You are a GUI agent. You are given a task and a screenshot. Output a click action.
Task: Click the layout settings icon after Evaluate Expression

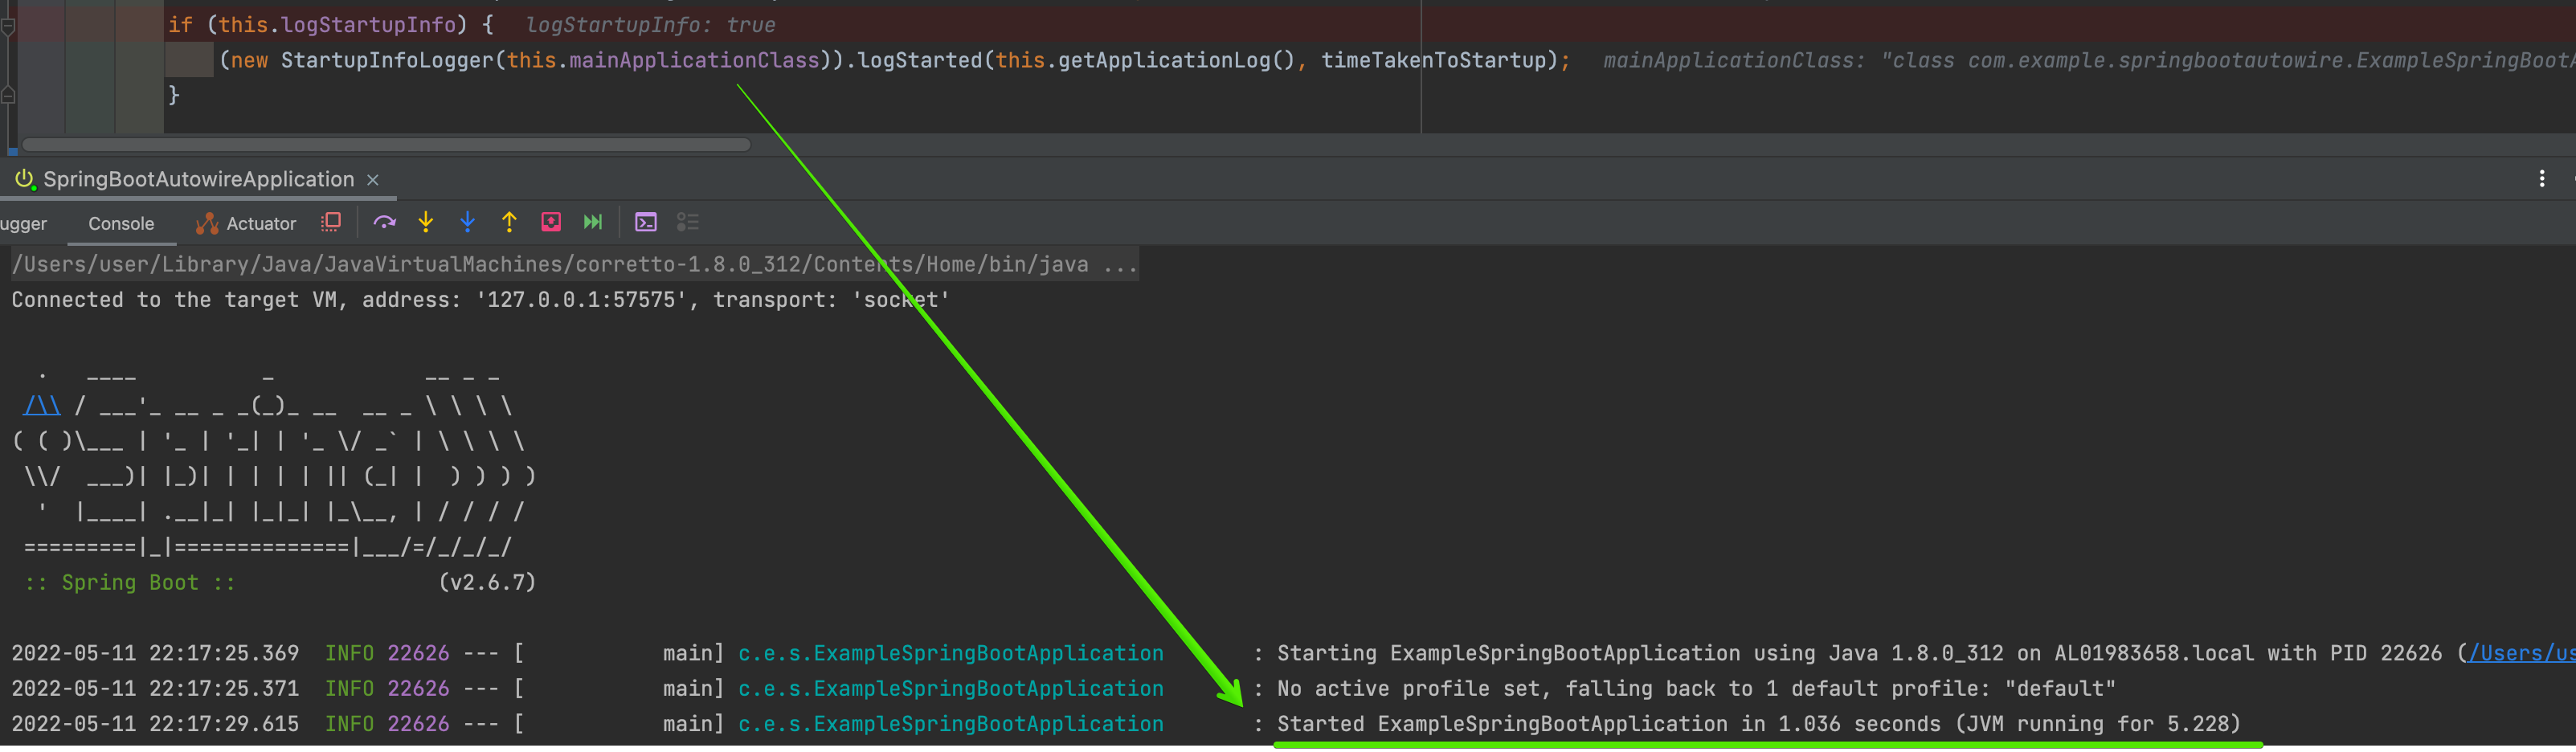coord(688,222)
